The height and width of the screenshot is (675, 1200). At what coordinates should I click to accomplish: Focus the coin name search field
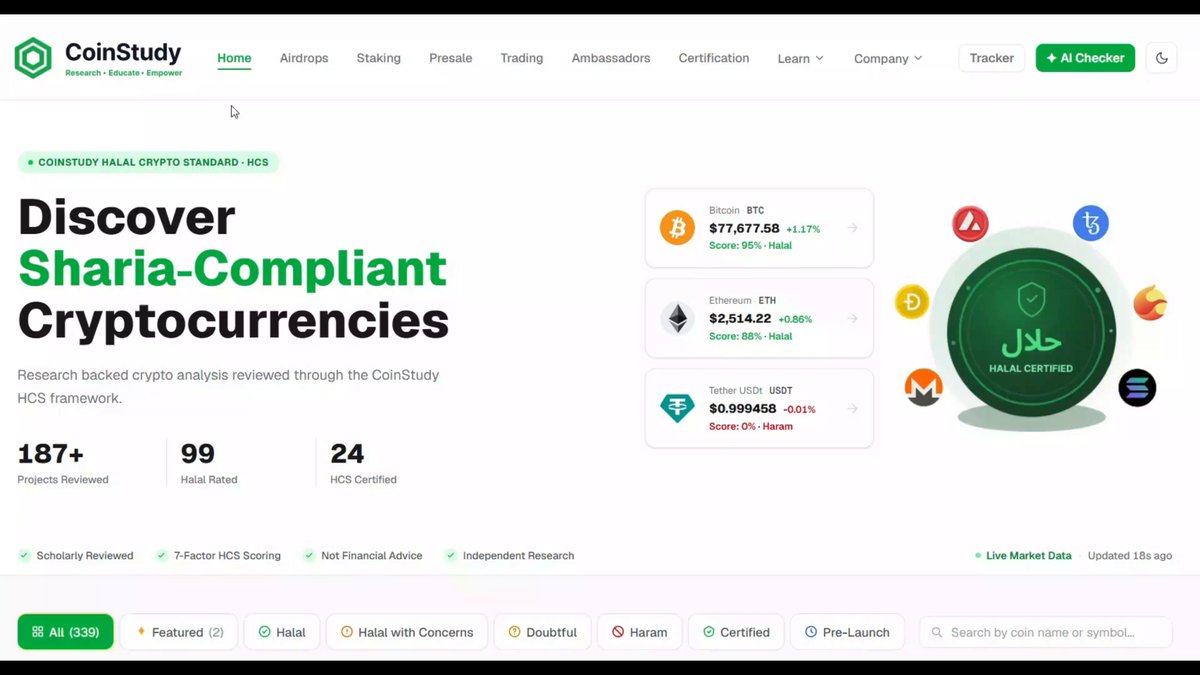click(x=1046, y=632)
